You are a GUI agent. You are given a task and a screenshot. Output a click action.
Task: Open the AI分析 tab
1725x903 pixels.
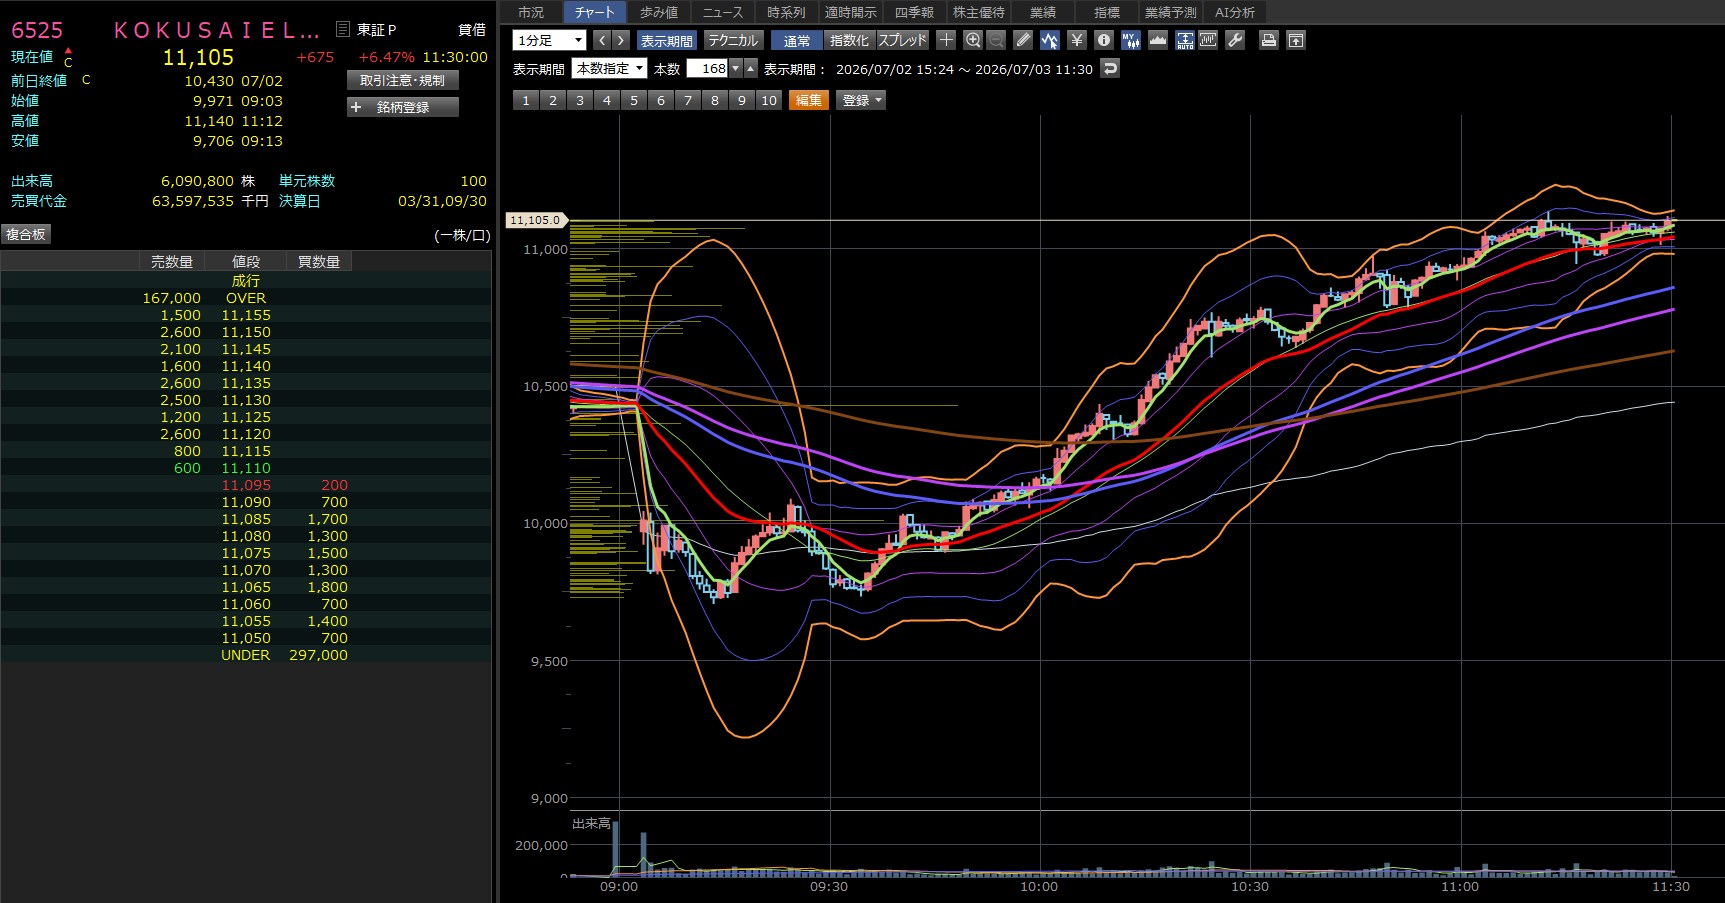1235,12
